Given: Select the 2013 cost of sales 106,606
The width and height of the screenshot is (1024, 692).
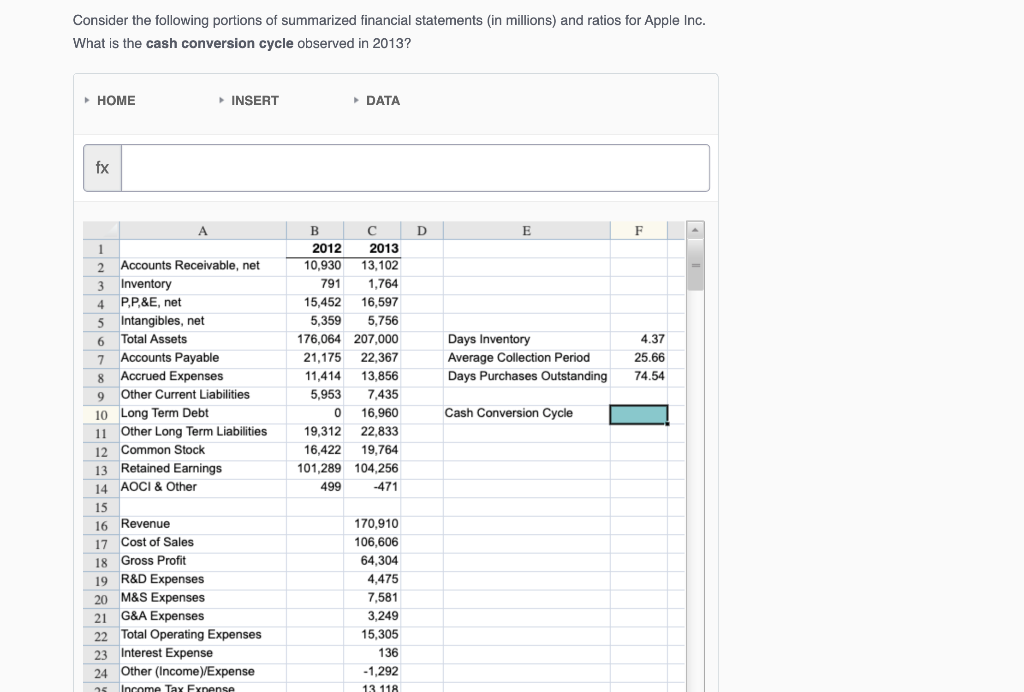Looking at the screenshot, I should [x=372, y=542].
